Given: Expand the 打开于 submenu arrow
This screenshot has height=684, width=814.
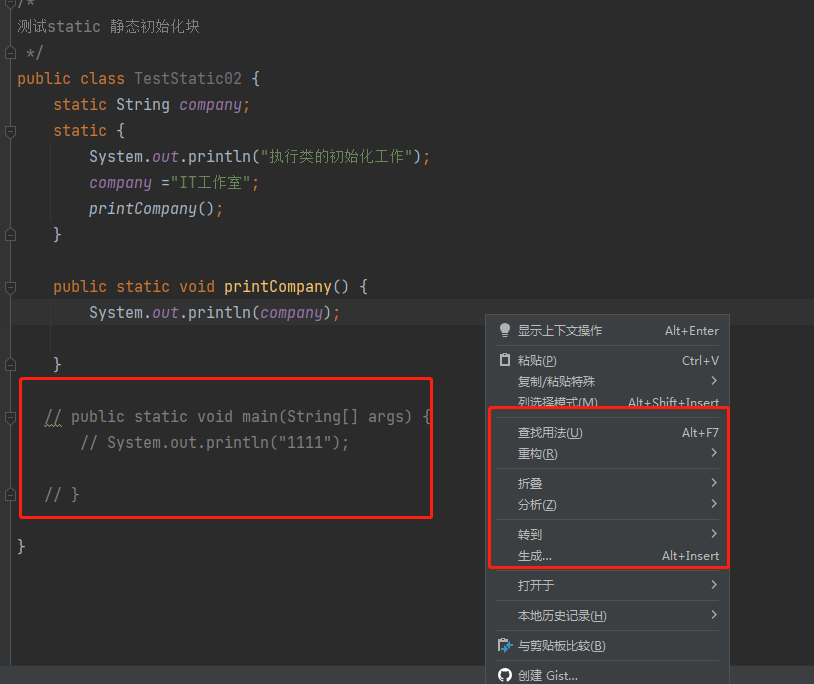Looking at the screenshot, I should [714, 585].
